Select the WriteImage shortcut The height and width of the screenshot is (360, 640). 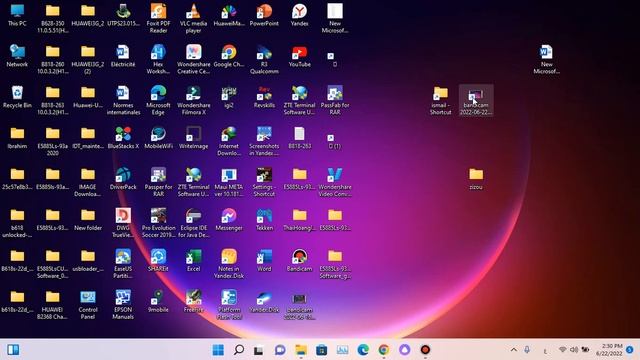coord(193,138)
